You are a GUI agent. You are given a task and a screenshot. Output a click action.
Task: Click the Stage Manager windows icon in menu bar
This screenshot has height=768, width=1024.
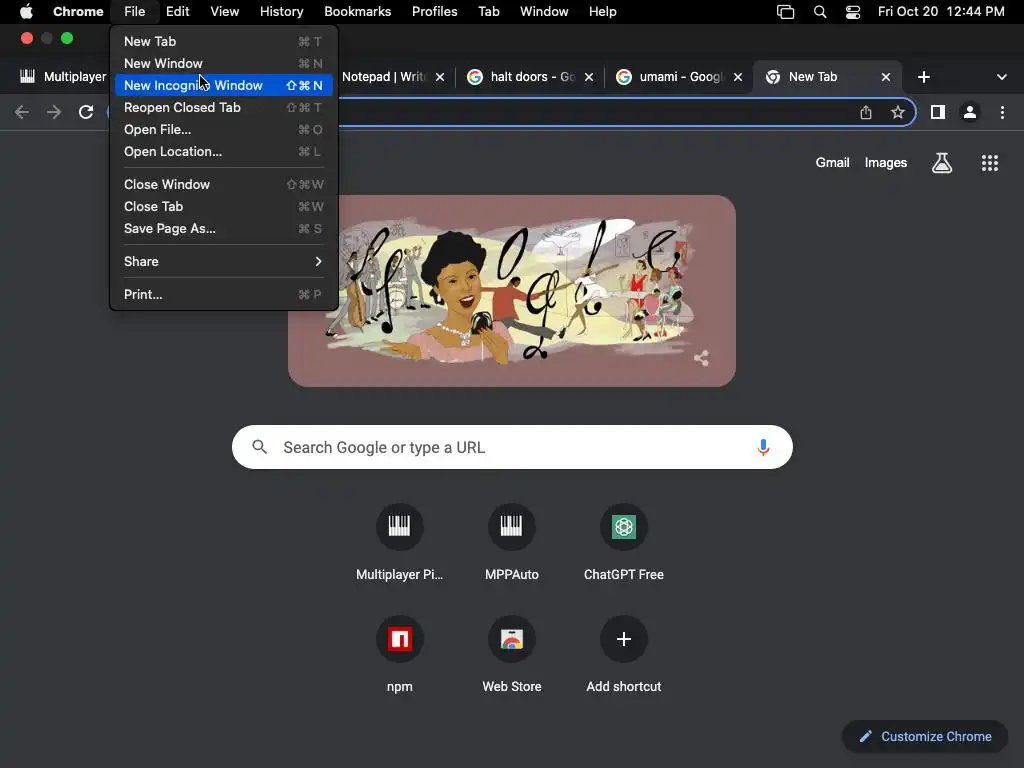[785, 12]
